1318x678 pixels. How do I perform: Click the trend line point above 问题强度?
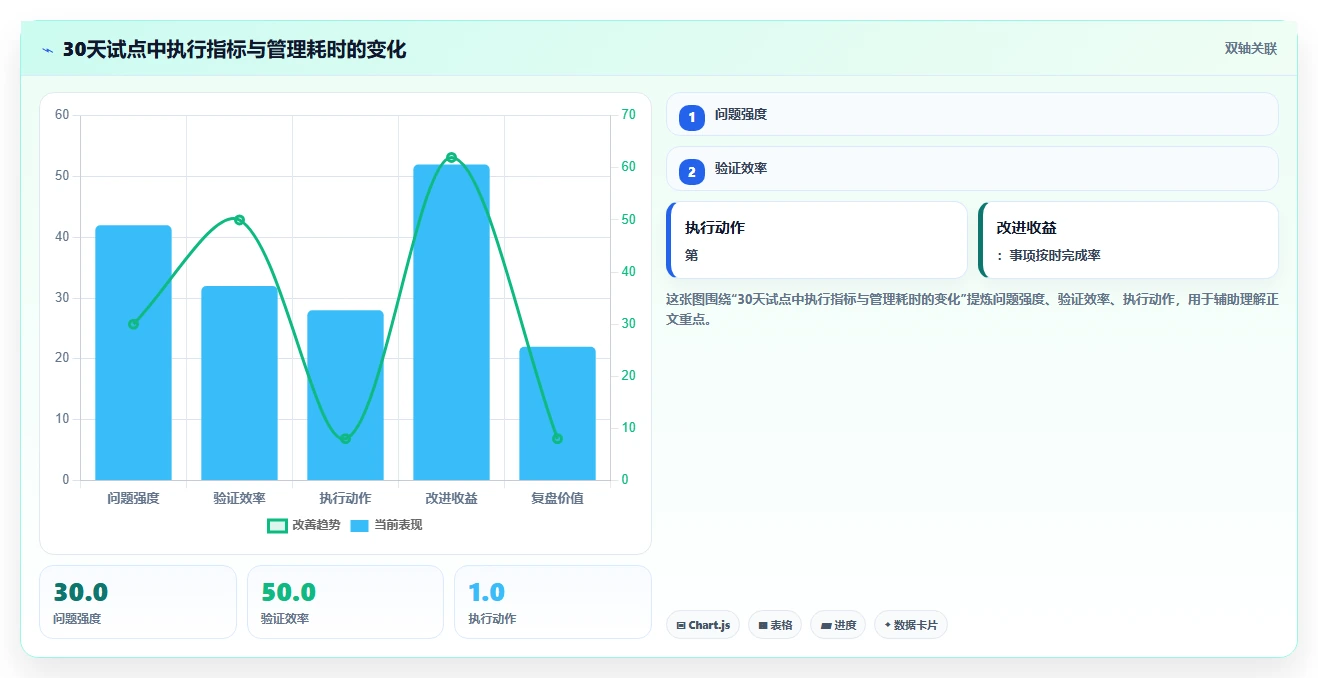133,324
